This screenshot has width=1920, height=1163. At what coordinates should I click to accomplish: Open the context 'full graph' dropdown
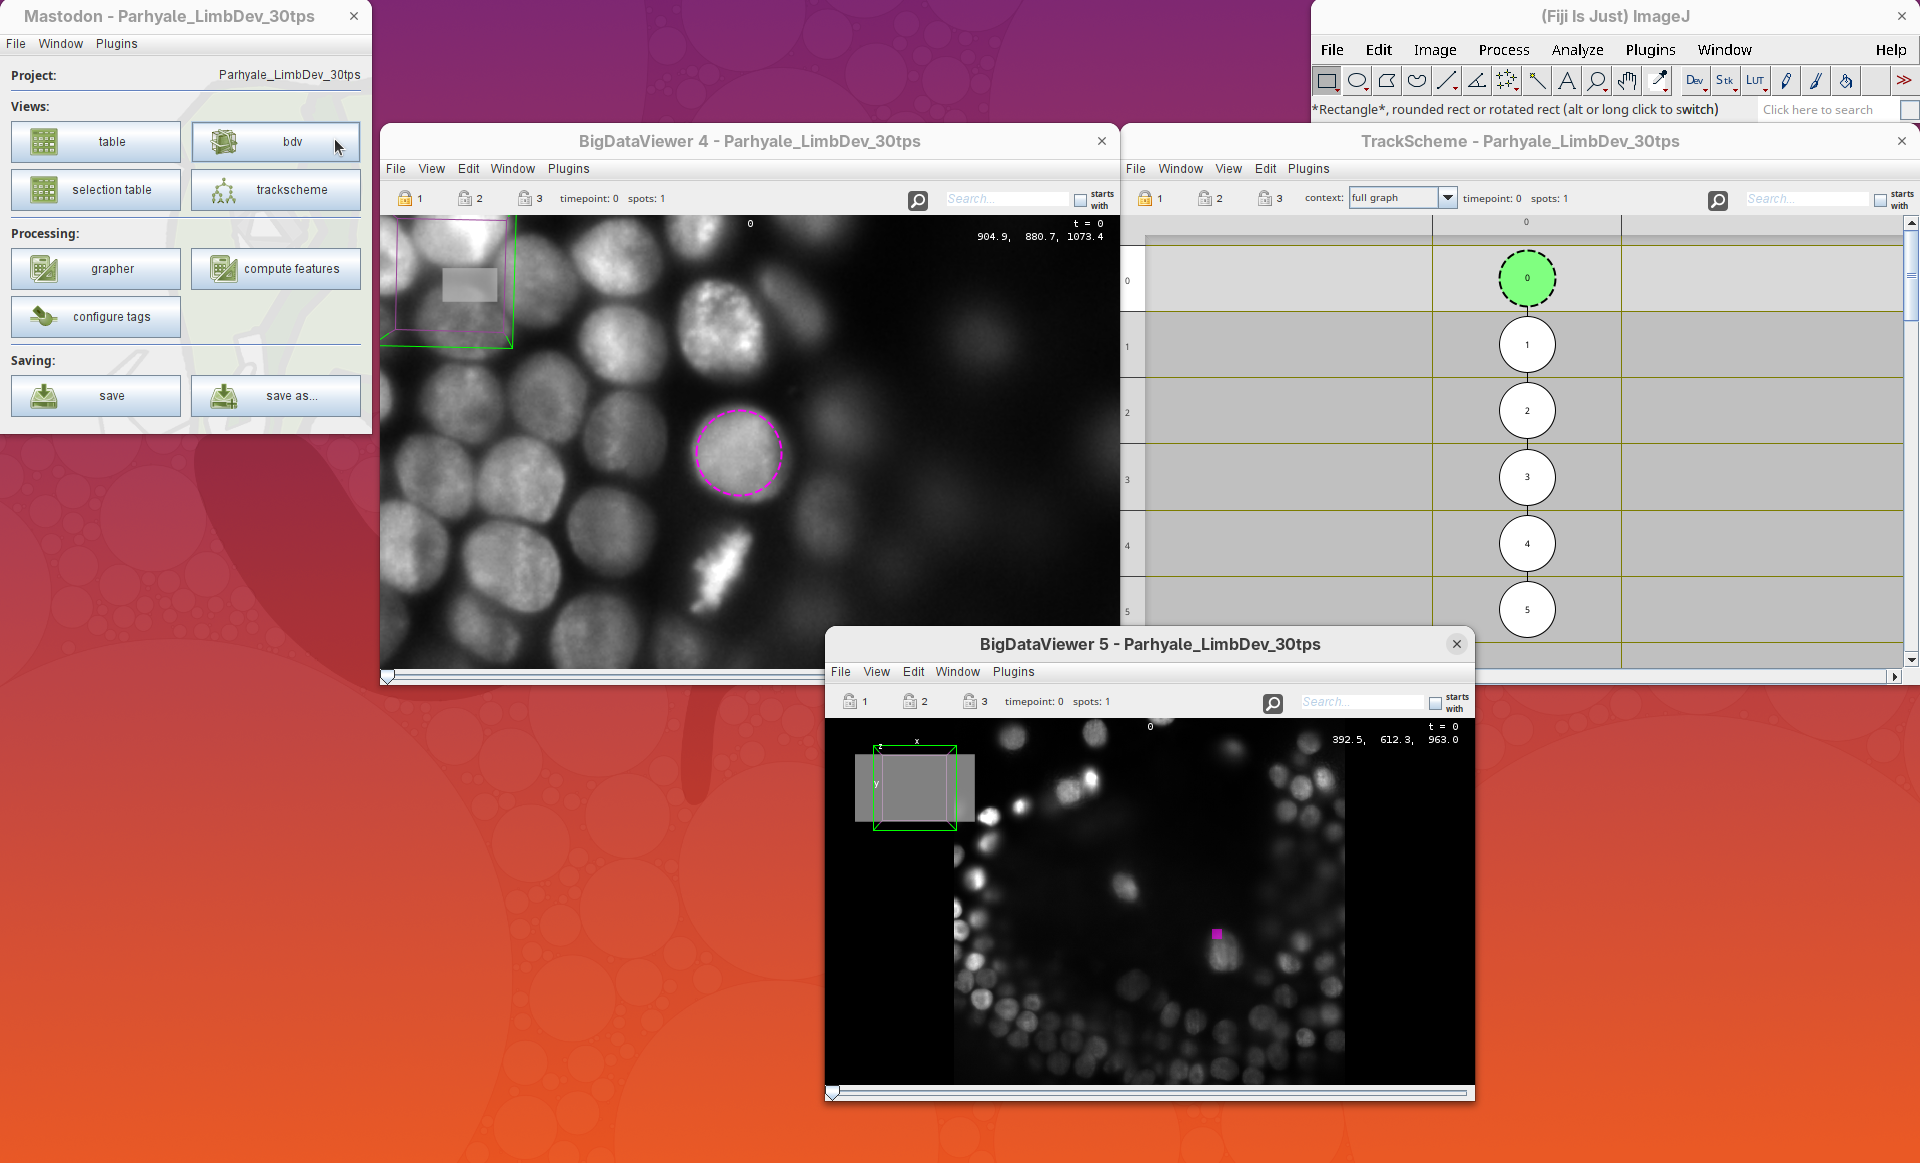[1447, 198]
